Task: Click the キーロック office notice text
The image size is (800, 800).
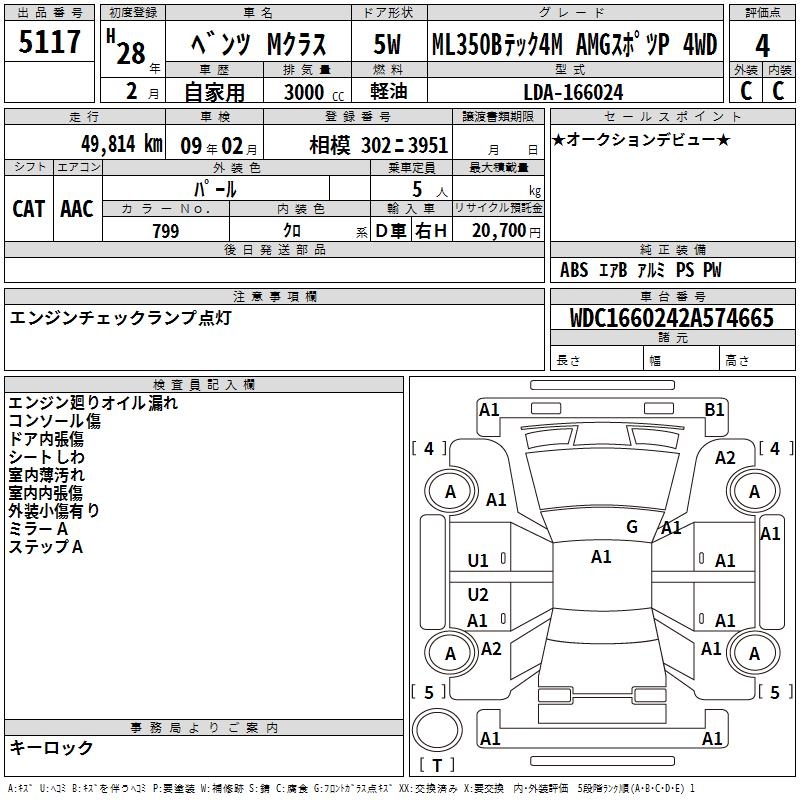Action: pyautogui.click(x=51, y=747)
